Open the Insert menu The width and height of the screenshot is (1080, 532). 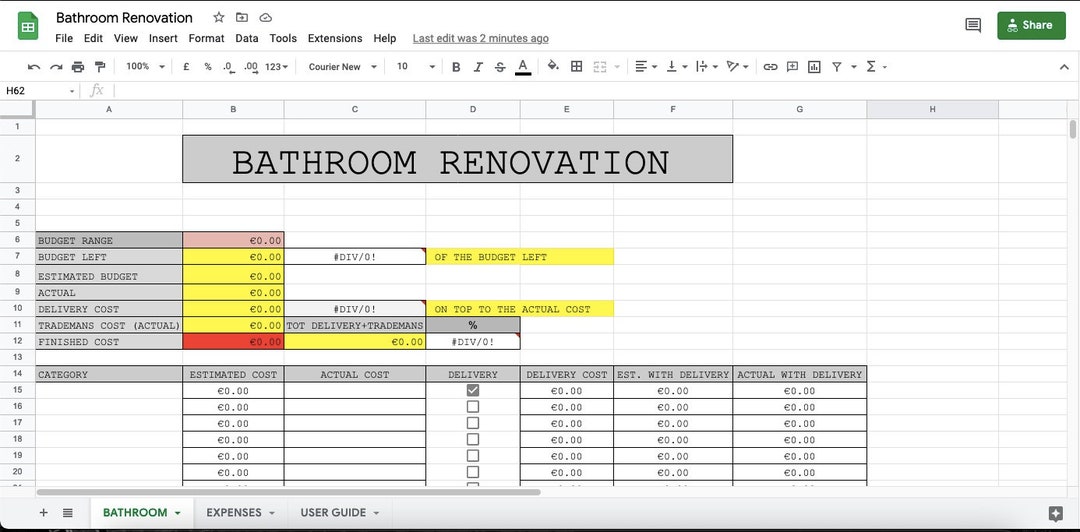tap(163, 39)
